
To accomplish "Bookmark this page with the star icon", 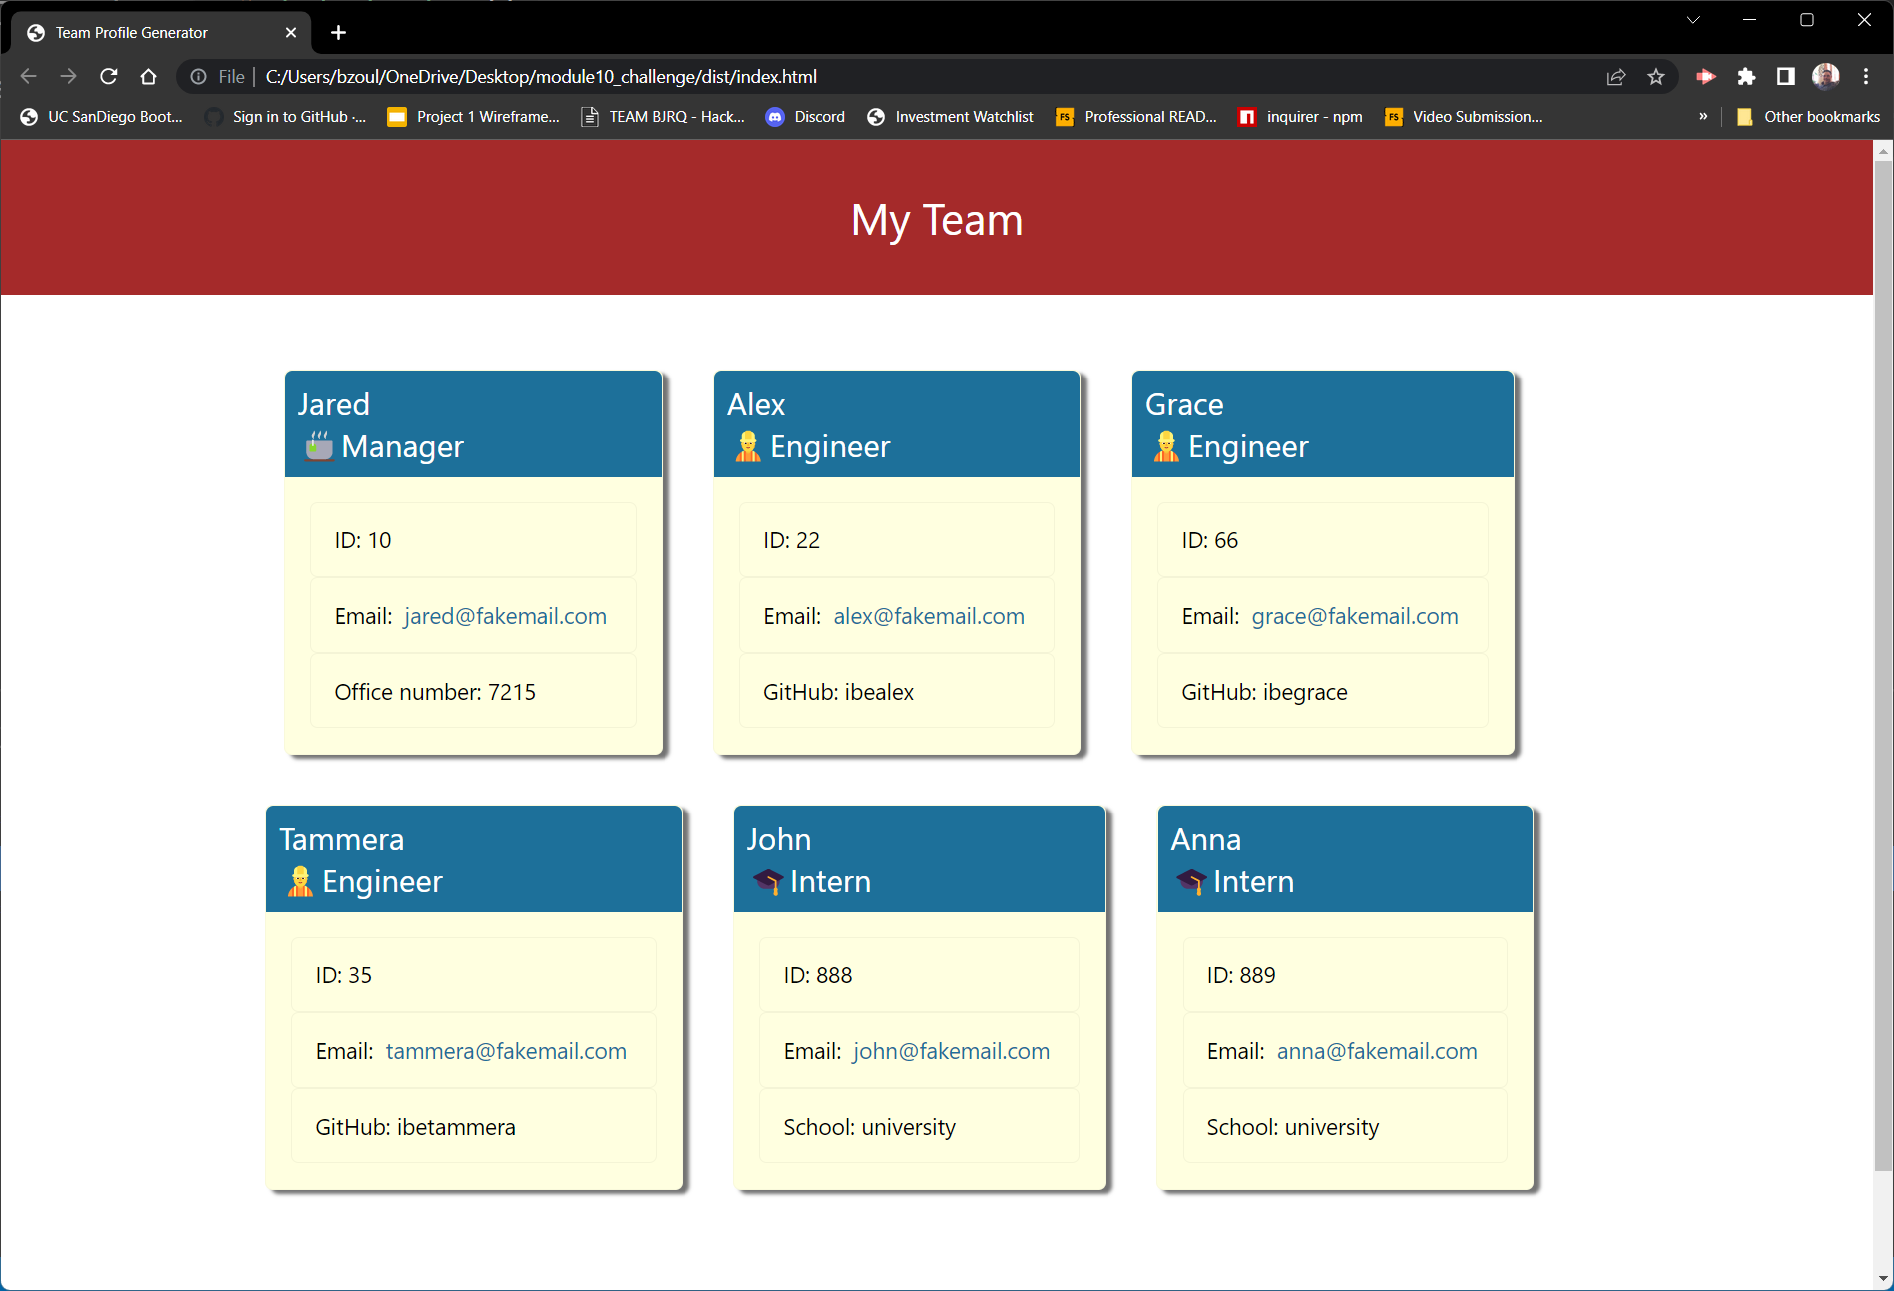I will click(1656, 77).
